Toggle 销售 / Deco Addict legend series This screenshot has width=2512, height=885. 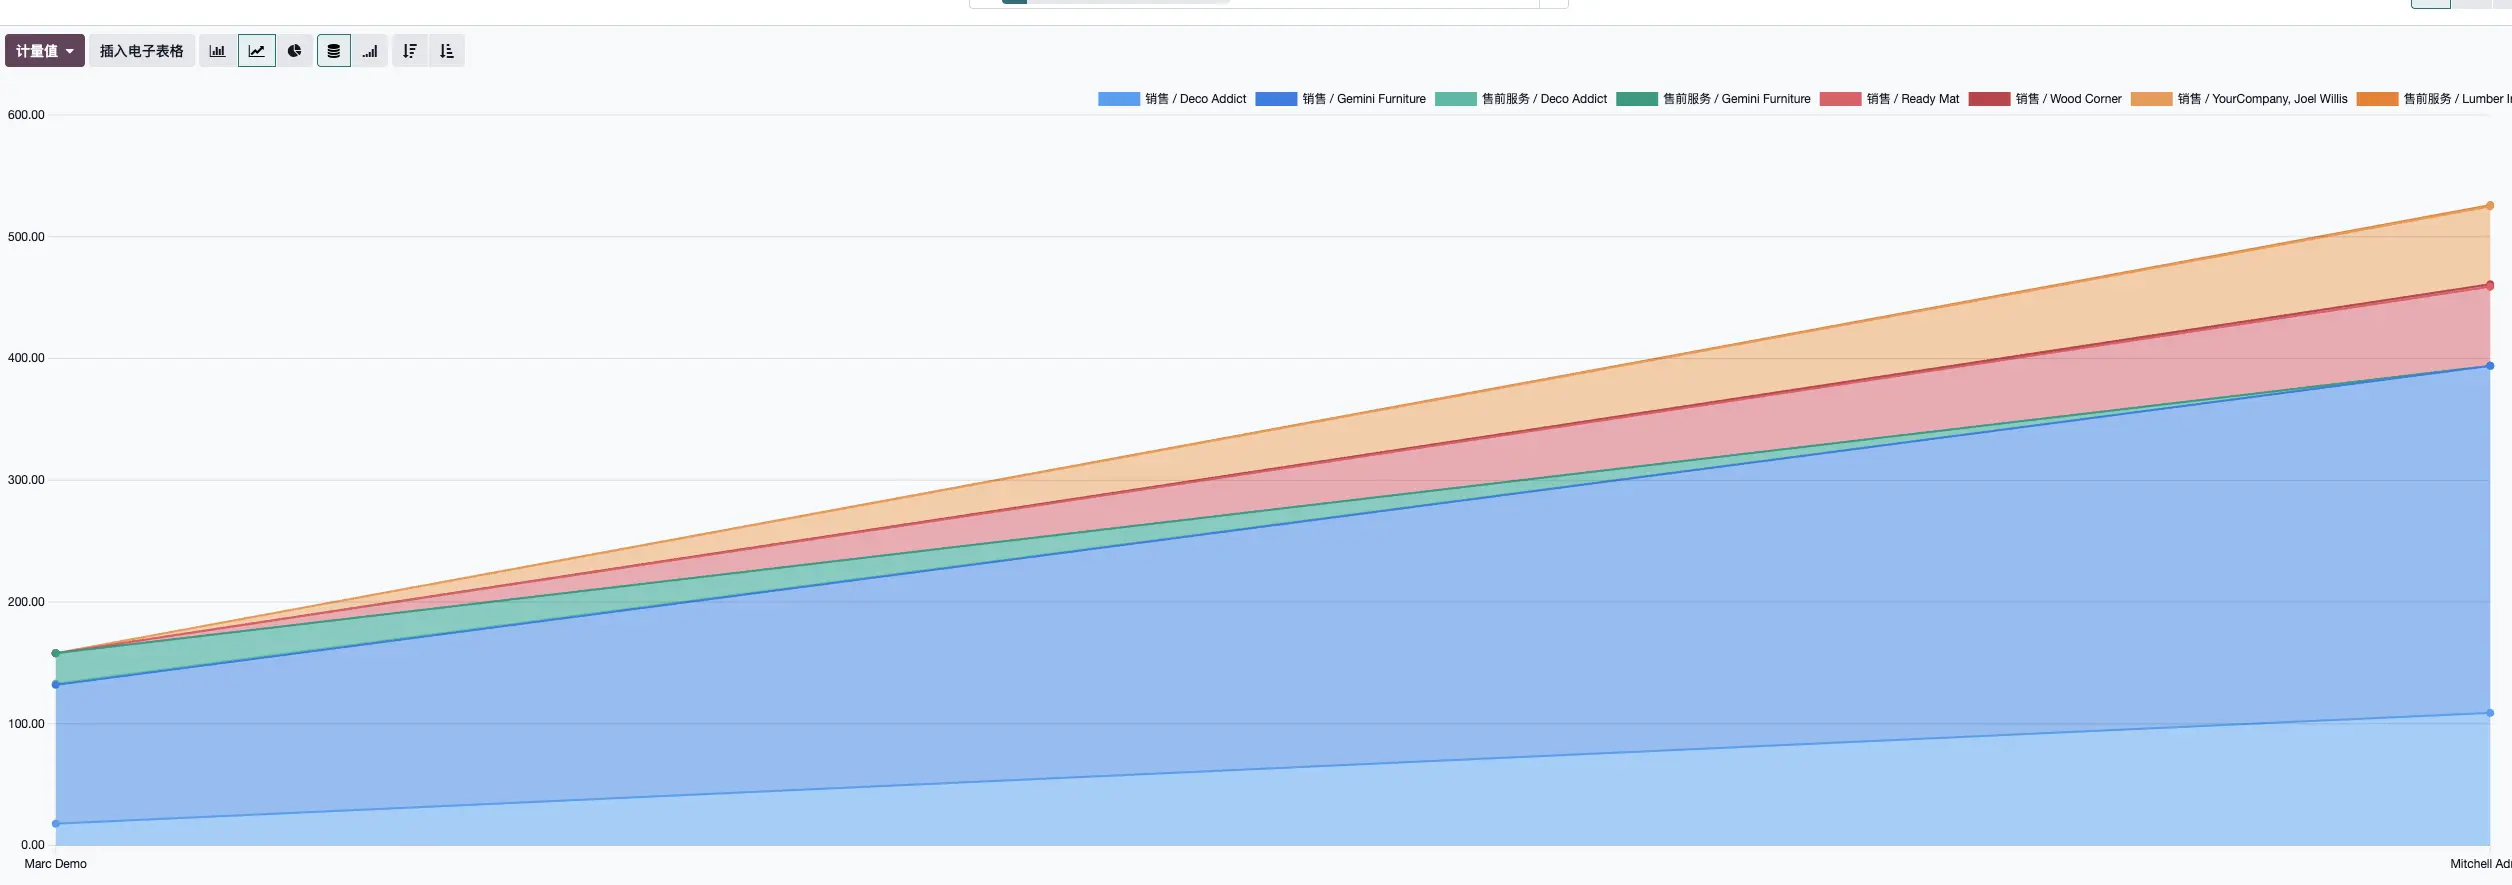point(1172,99)
